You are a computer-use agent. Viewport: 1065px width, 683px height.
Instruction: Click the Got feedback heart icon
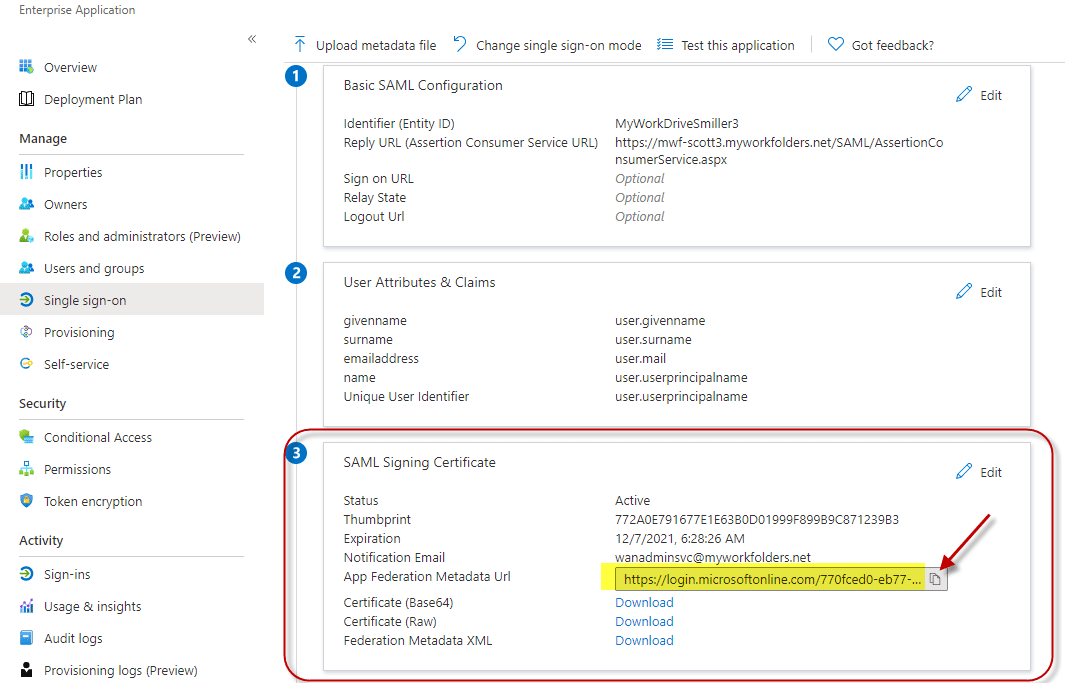tap(836, 45)
